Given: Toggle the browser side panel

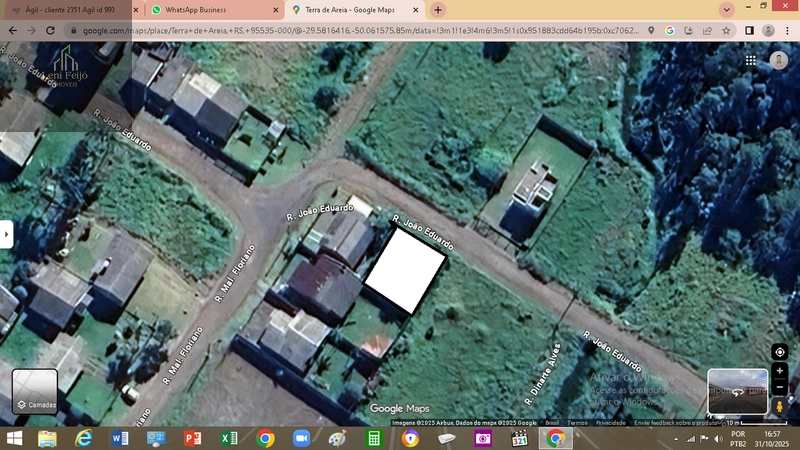Looking at the screenshot, I should 749,31.
